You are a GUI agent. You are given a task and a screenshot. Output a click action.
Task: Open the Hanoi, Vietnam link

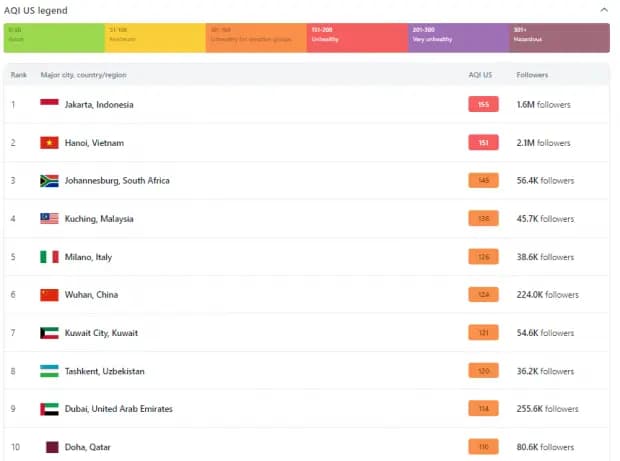point(94,143)
